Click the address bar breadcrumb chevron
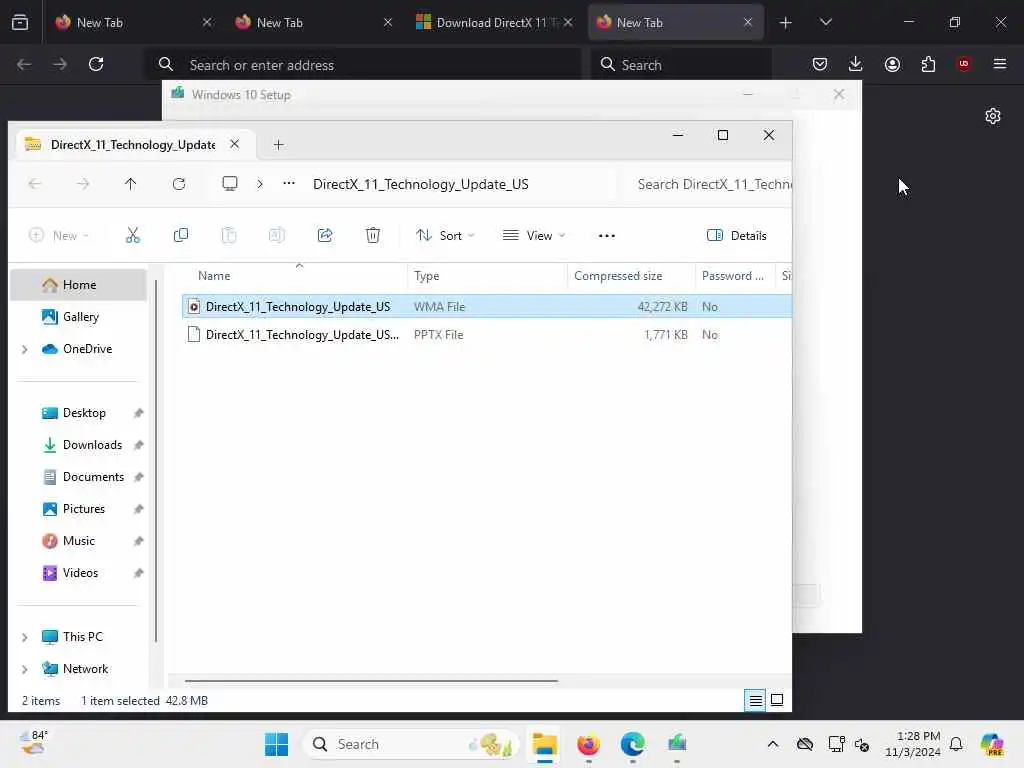The height and width of the screenshot is (768, 1024). (260, 184)
